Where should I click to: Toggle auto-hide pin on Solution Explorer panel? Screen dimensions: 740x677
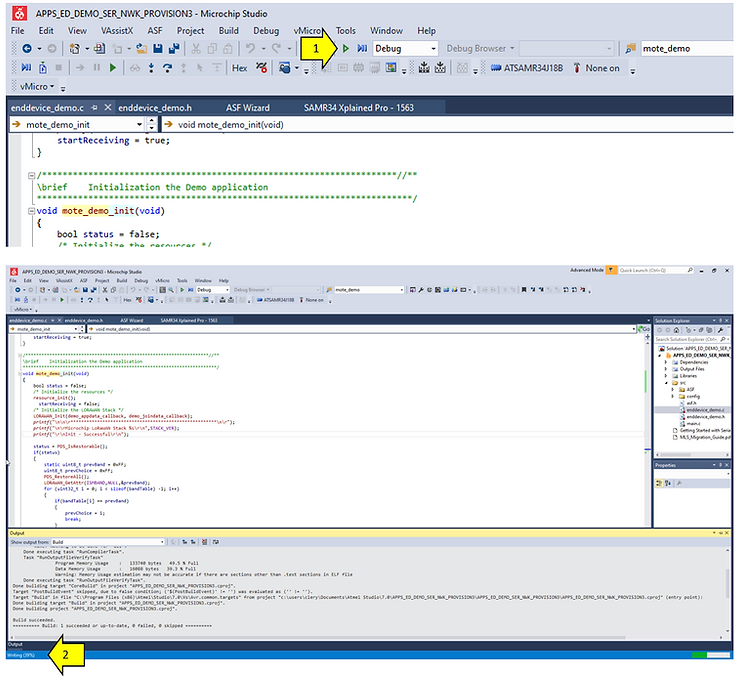click(721, 320)
